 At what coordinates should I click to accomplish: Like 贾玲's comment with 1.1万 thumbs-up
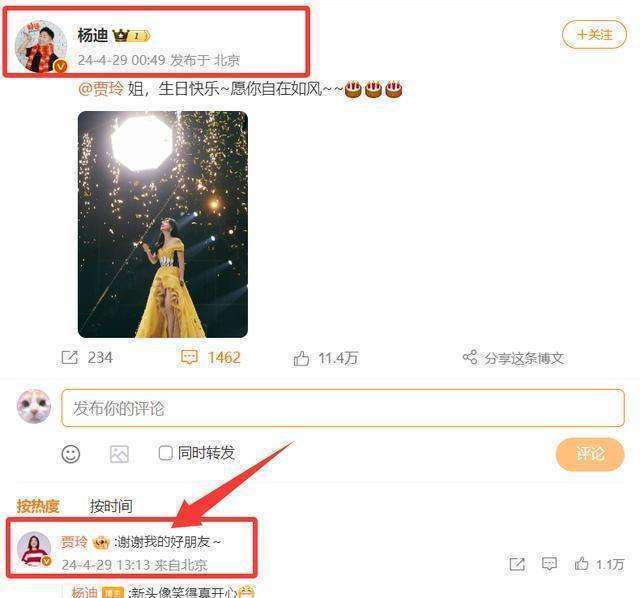(x=581, y=564)
